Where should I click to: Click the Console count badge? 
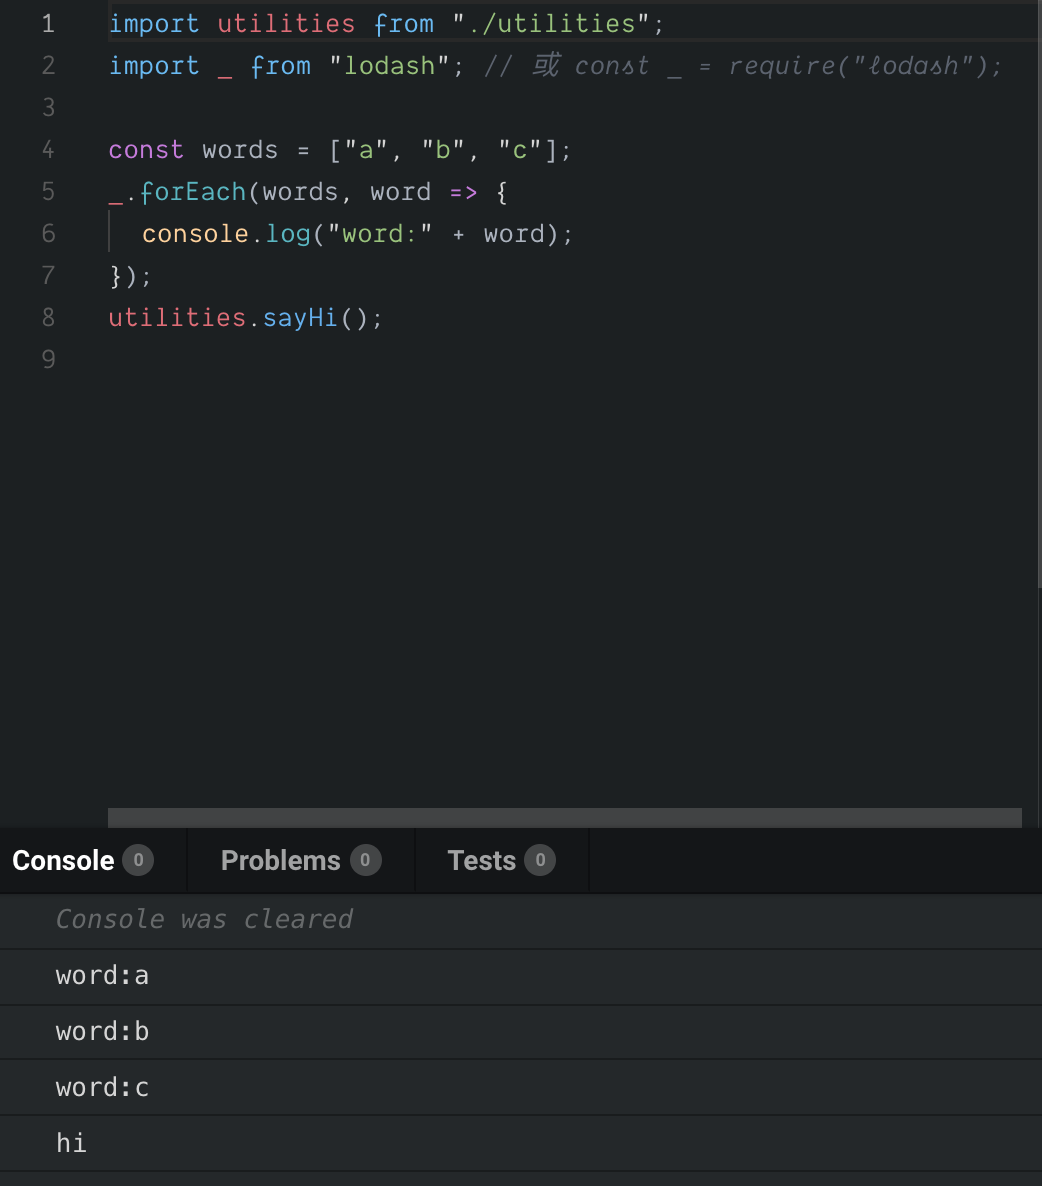pos(138,860)
